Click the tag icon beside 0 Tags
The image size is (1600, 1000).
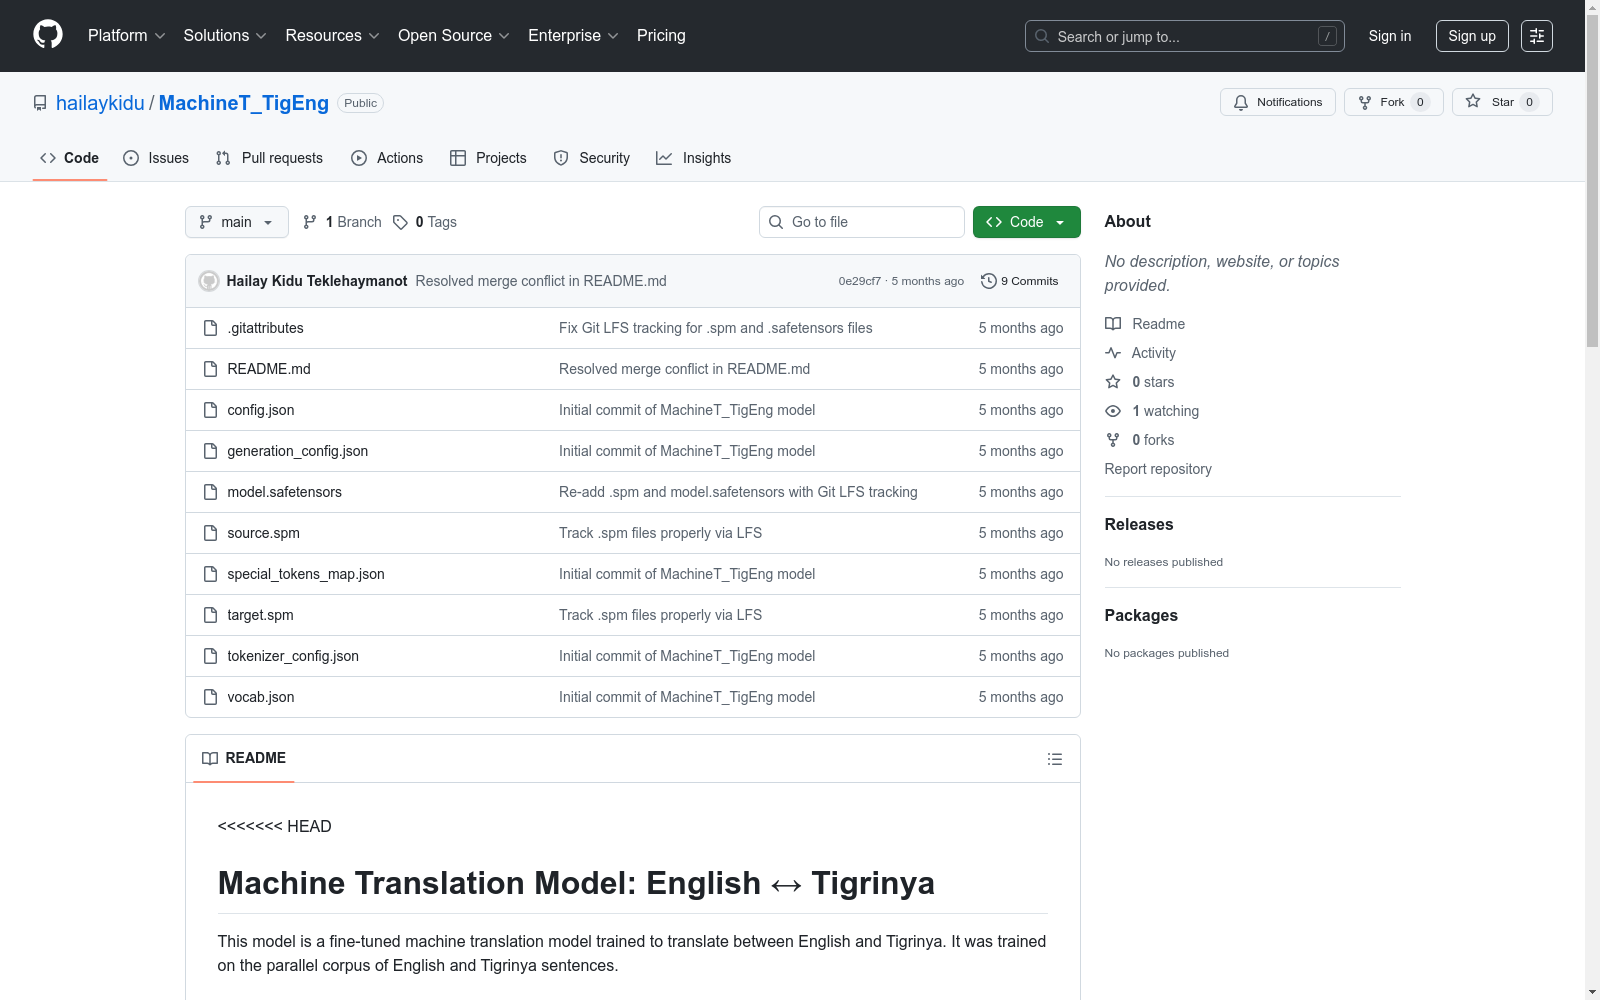(x=400, y=222)
